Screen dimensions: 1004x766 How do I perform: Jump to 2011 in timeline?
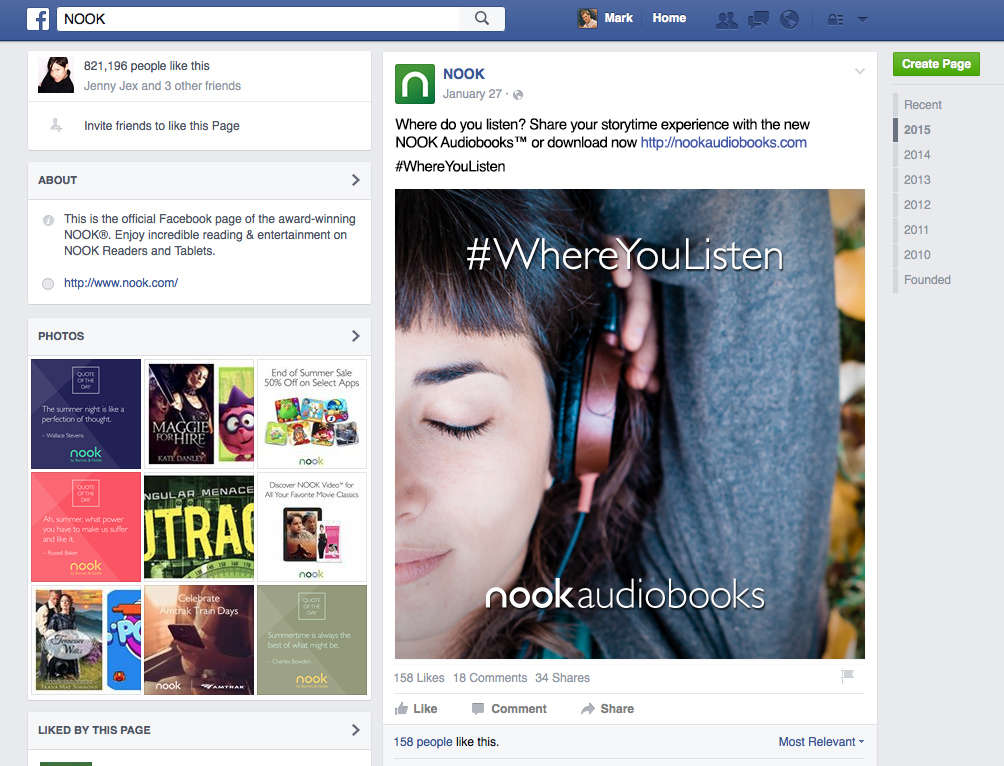click(916, 229)
